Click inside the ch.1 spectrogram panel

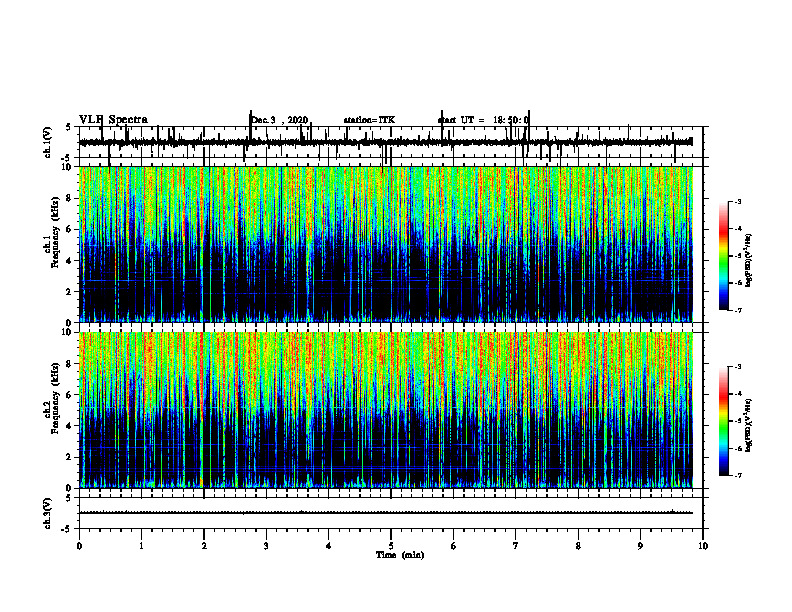385,244
